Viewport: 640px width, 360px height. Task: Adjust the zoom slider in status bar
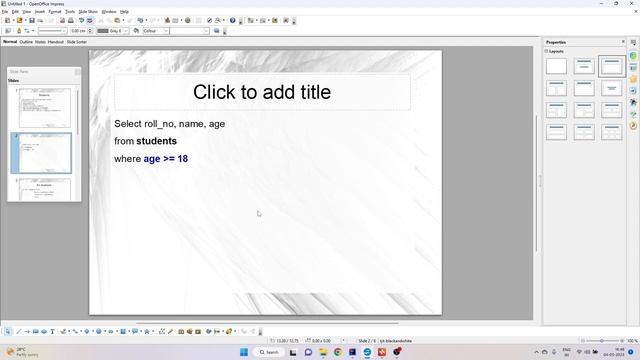coord(602,340)
